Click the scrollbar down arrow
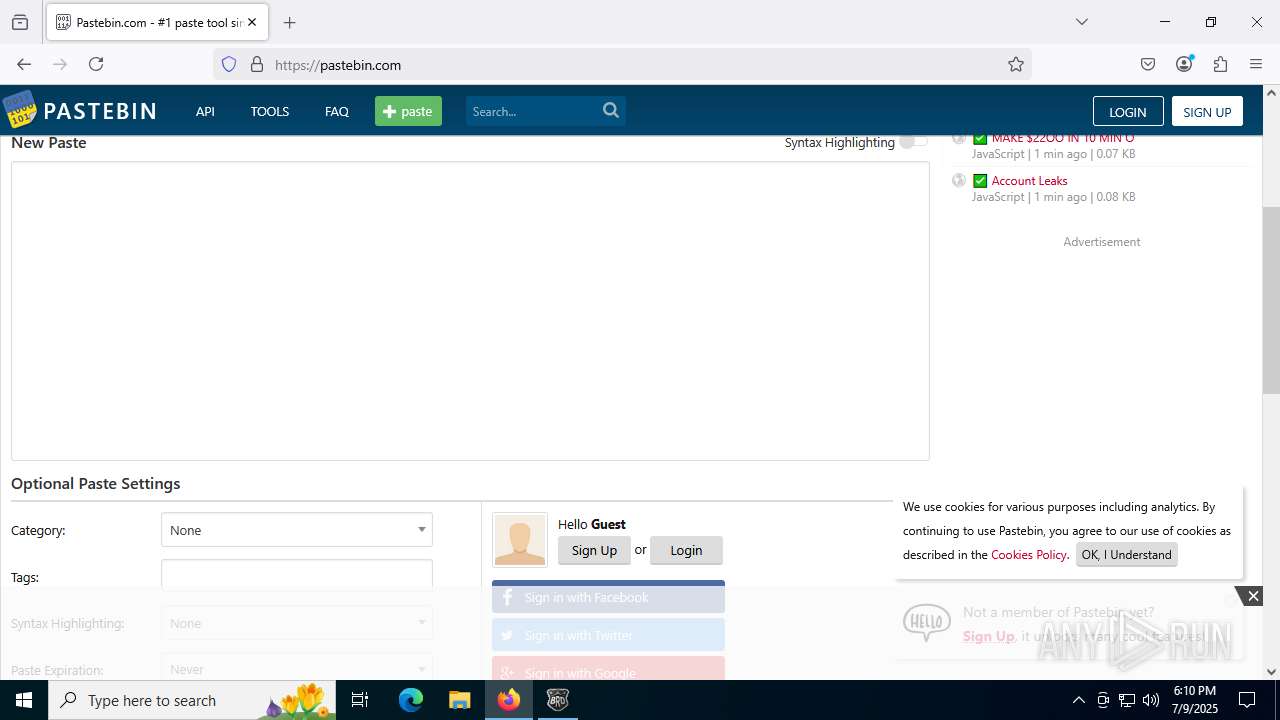Image resolution: width=1280 pixels, height=720 pixels. point(1271,672)
